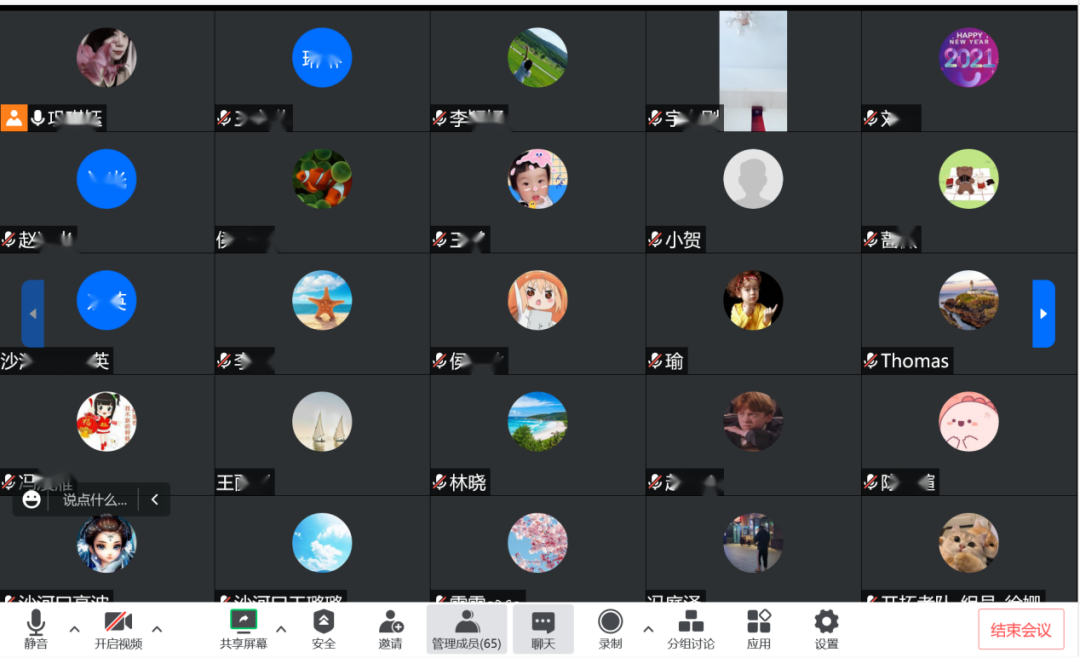Viewport: 1080px width, 658px height.
Task: Turn on camera with 开启视频
Action: 118,629
